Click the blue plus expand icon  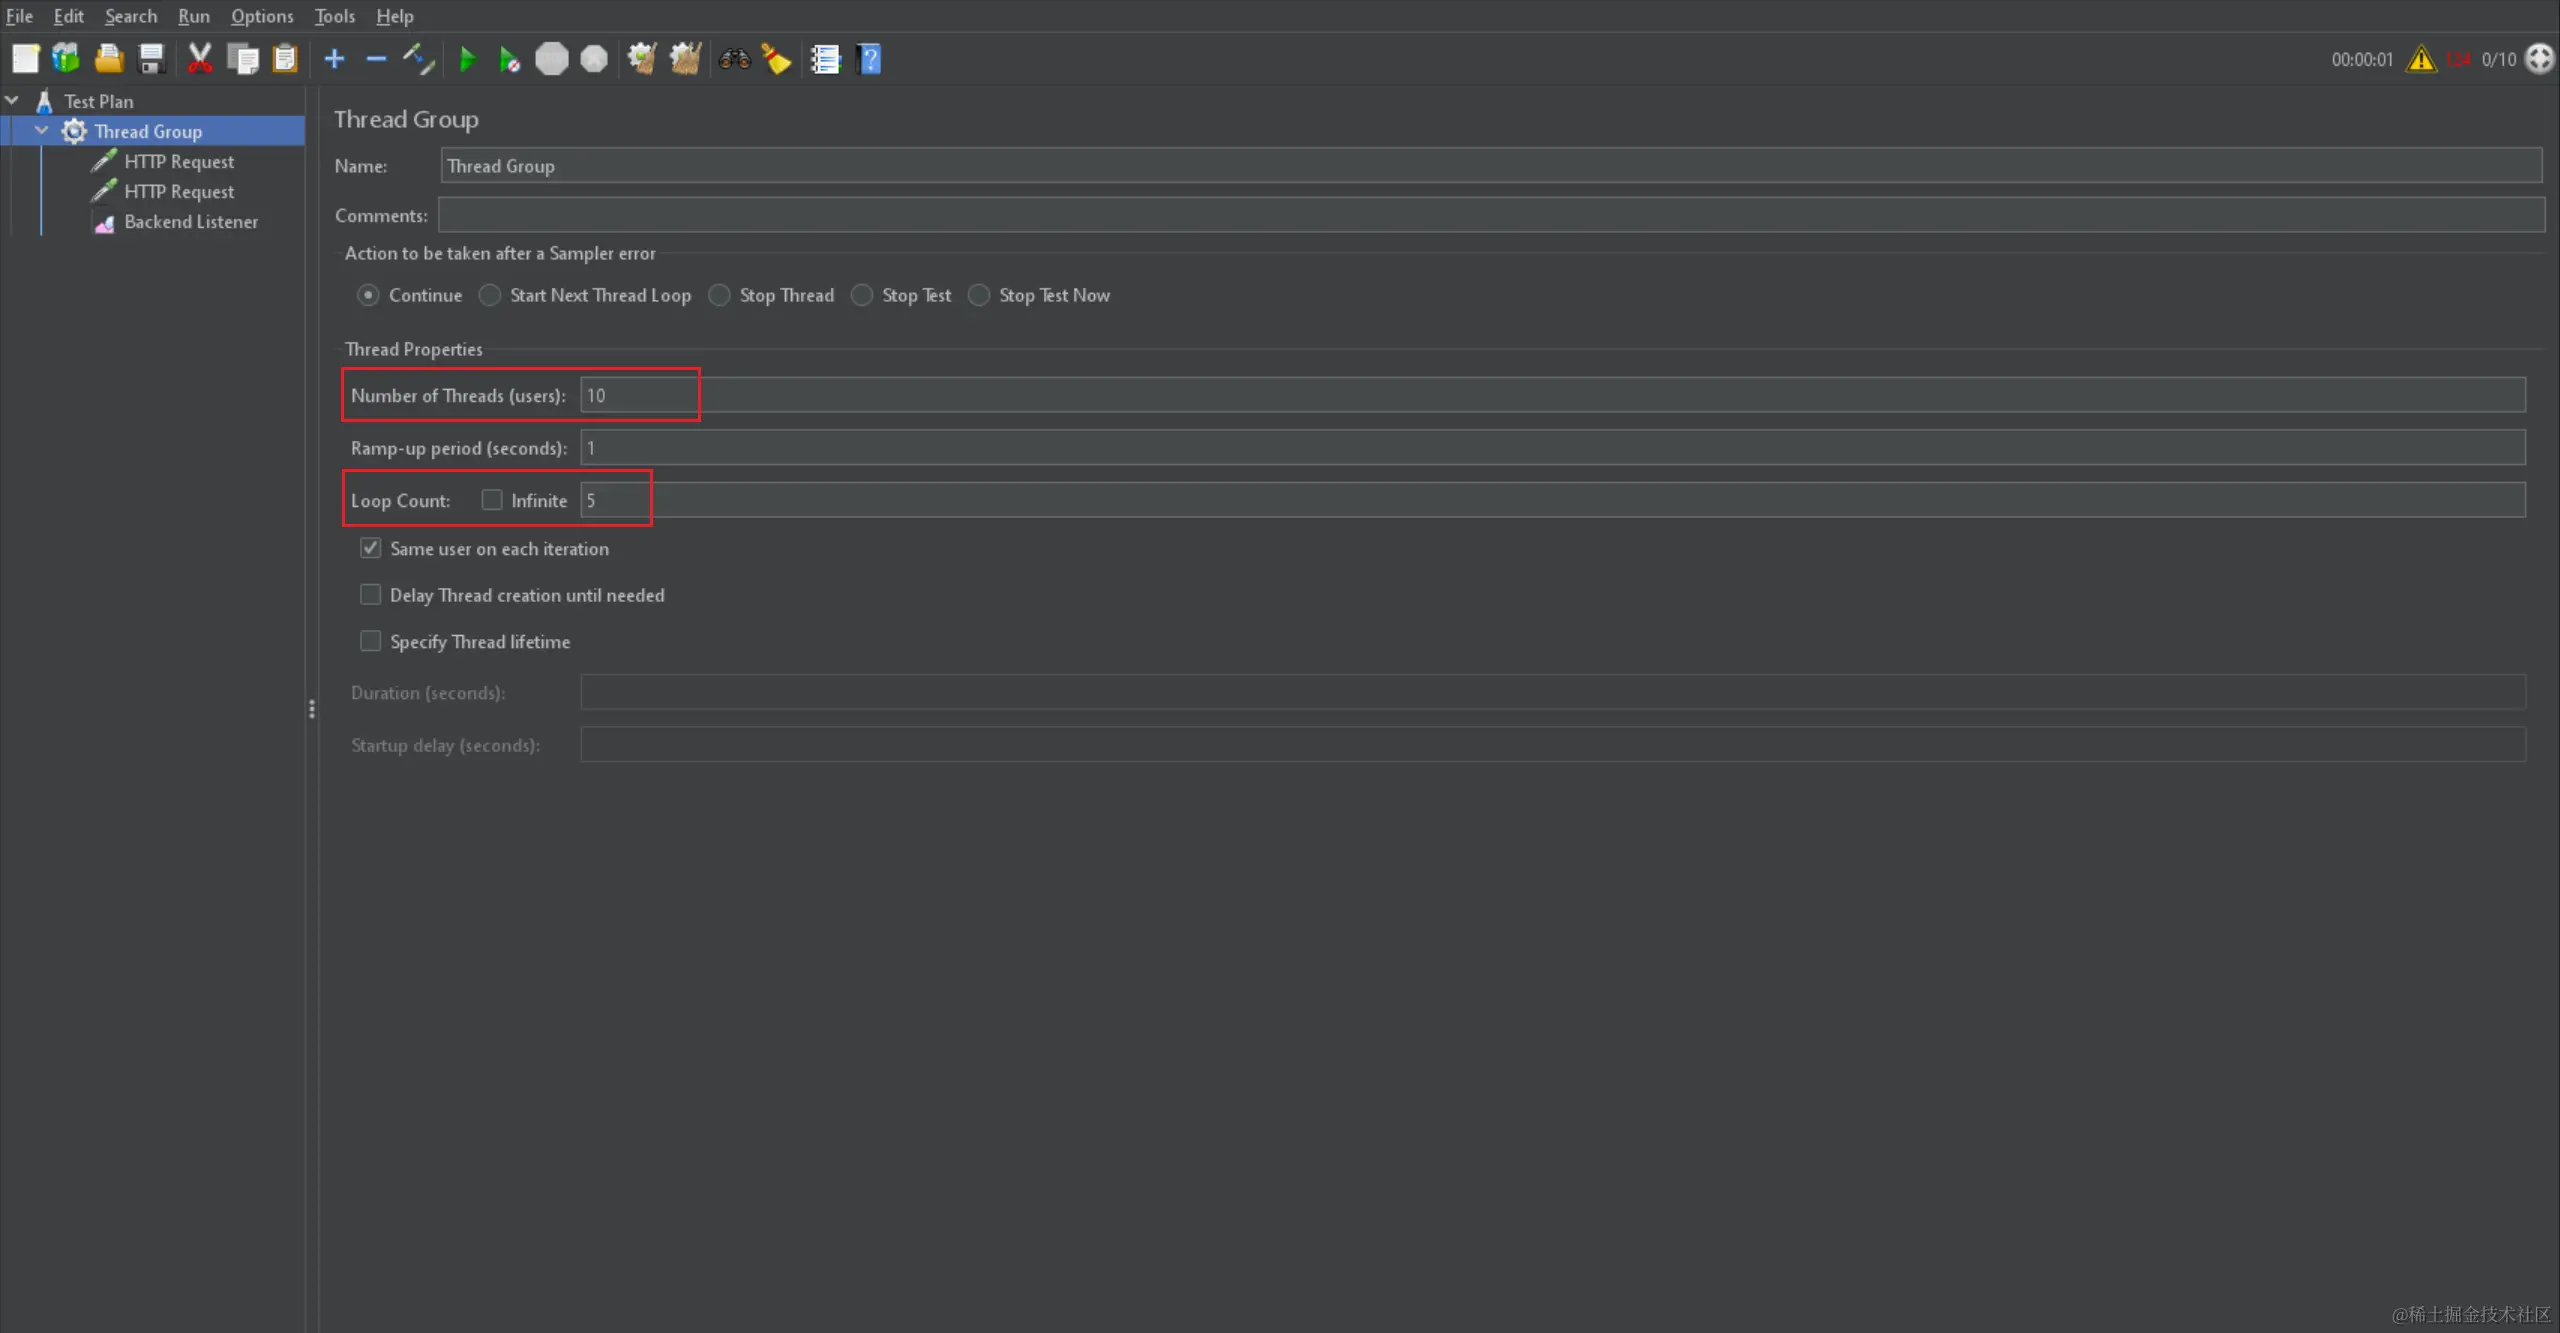[x=334, y=59]
